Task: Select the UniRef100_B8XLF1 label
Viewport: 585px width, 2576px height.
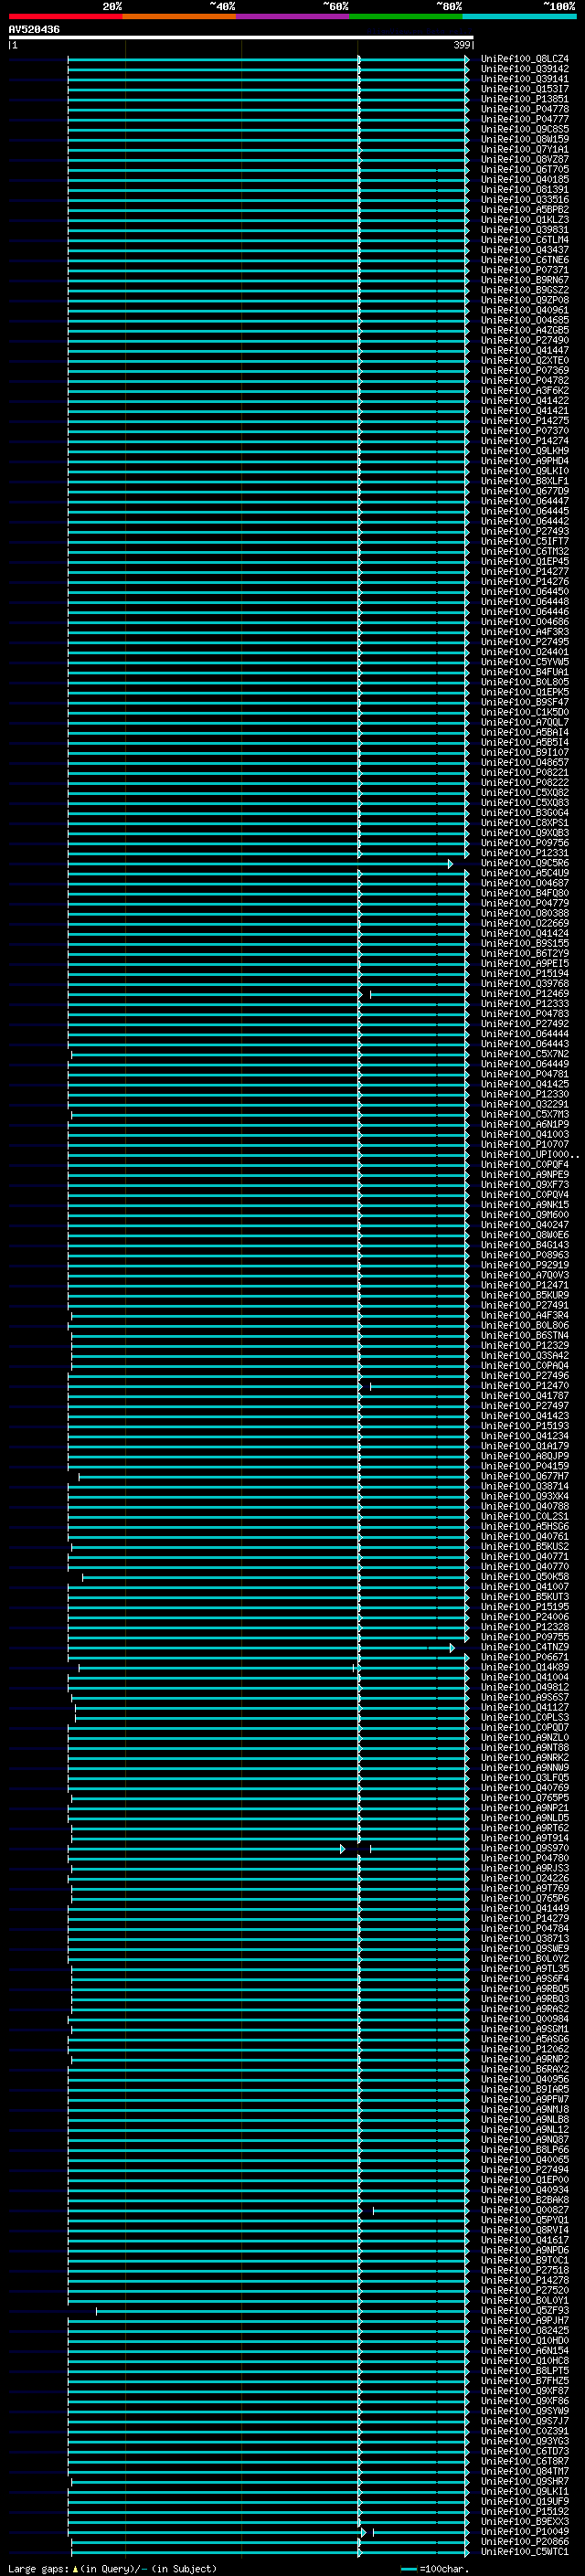Action: pyautogui.click(x=524, y=481)
